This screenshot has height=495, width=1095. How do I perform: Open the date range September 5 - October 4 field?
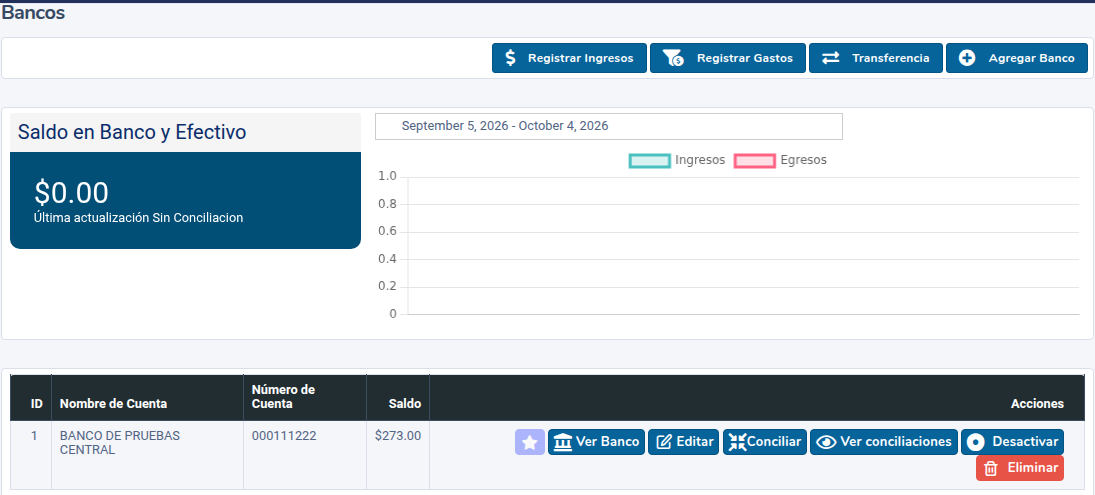[x=609, y=126]
